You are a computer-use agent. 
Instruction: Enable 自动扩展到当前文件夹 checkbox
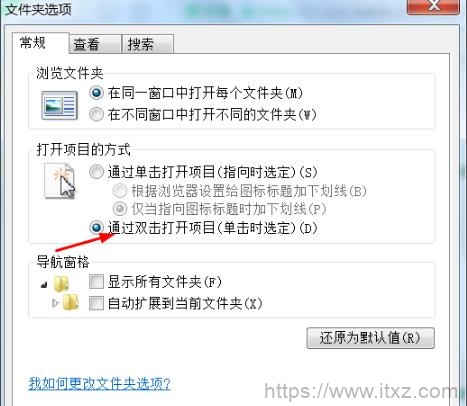click(96, 303)
